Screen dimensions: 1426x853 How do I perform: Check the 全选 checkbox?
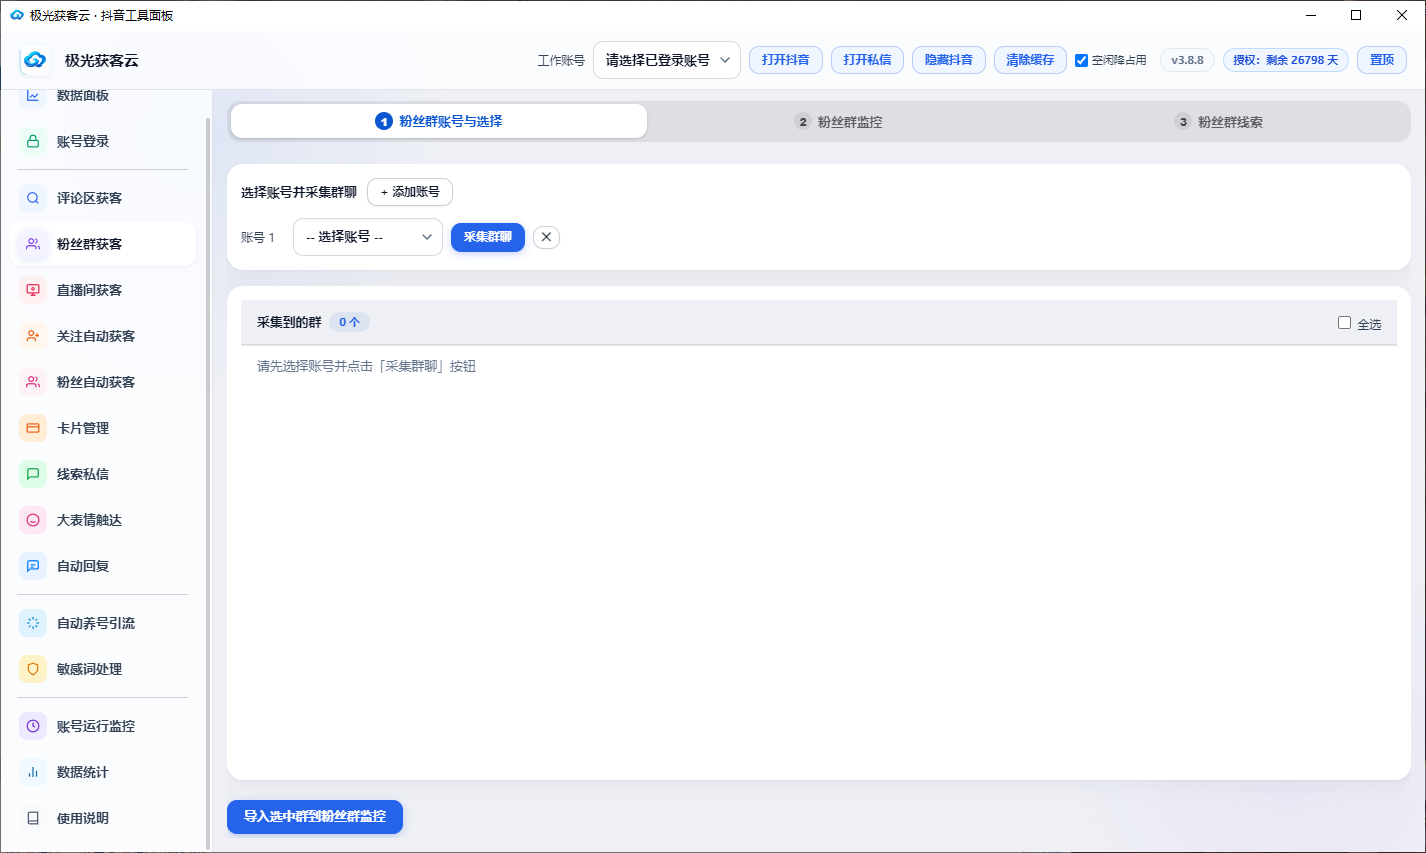pos(1344,323)
